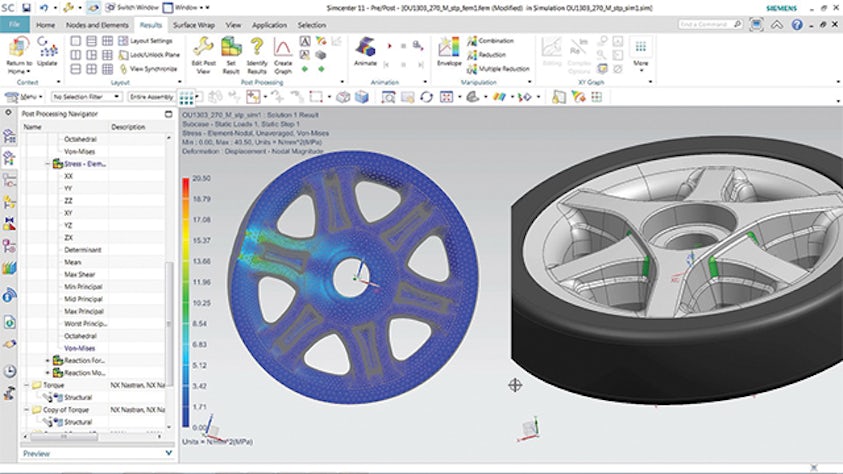The image size is (843, 474).
Task: Click the Help question mark icon
Action: coord(797,25)
